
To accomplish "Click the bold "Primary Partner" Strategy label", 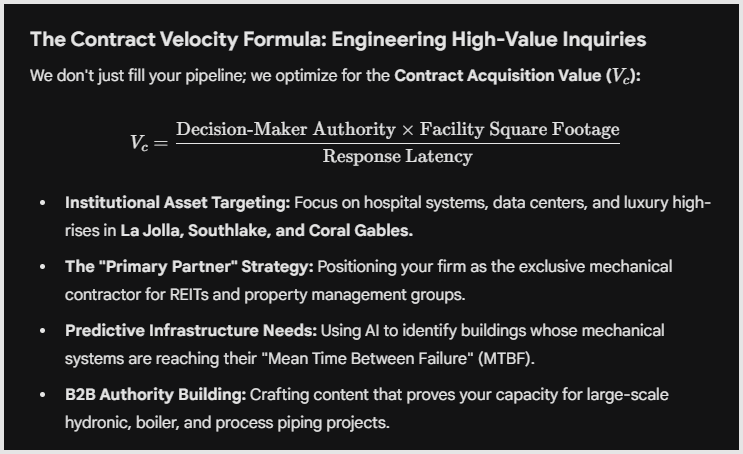I will [x=189, y=267].
